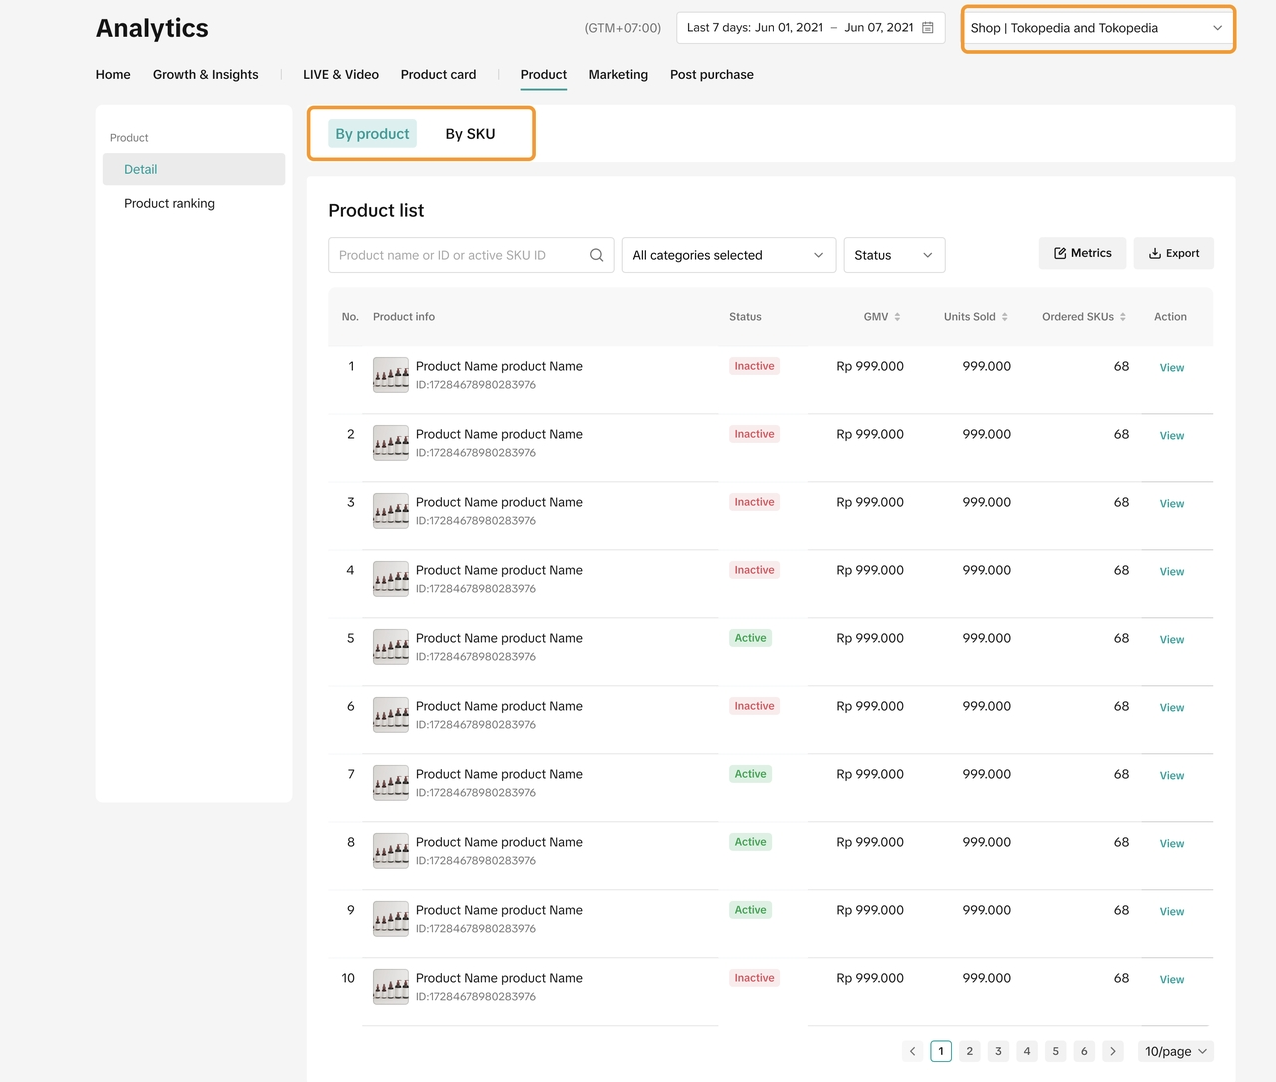Expand All categories selected dropdown

tap(728, 255)
